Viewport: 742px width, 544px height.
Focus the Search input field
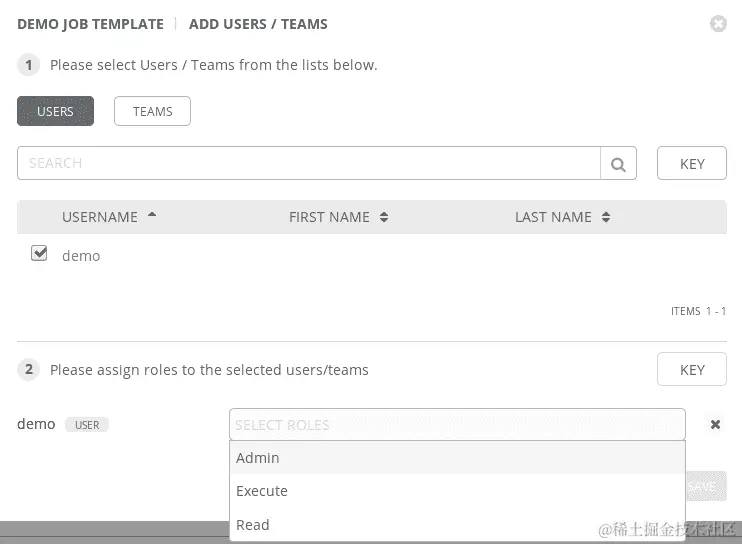tap(309, 163)
